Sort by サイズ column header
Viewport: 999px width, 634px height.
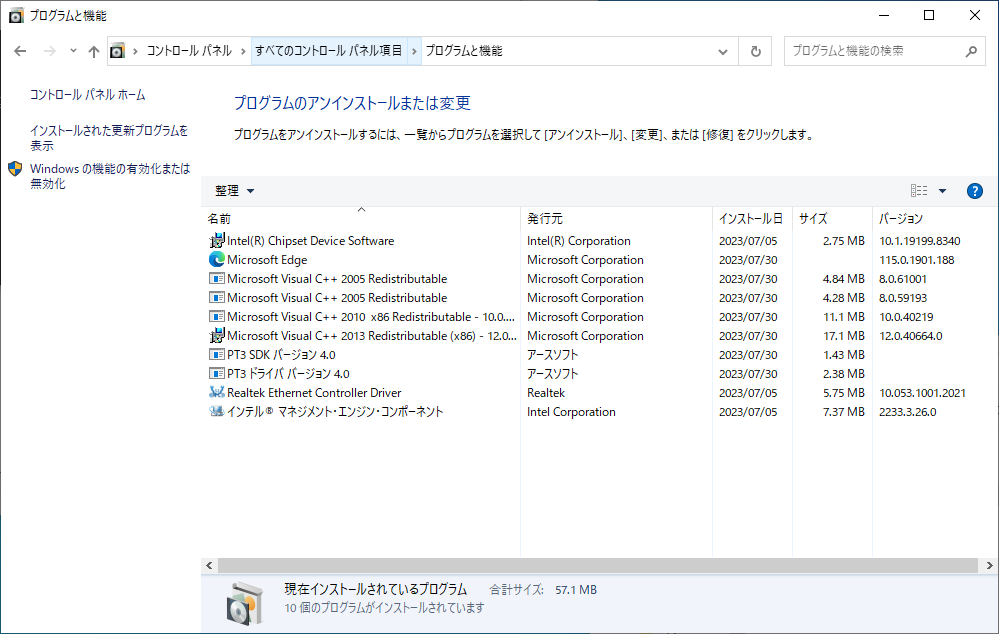[x=833, y=219]
